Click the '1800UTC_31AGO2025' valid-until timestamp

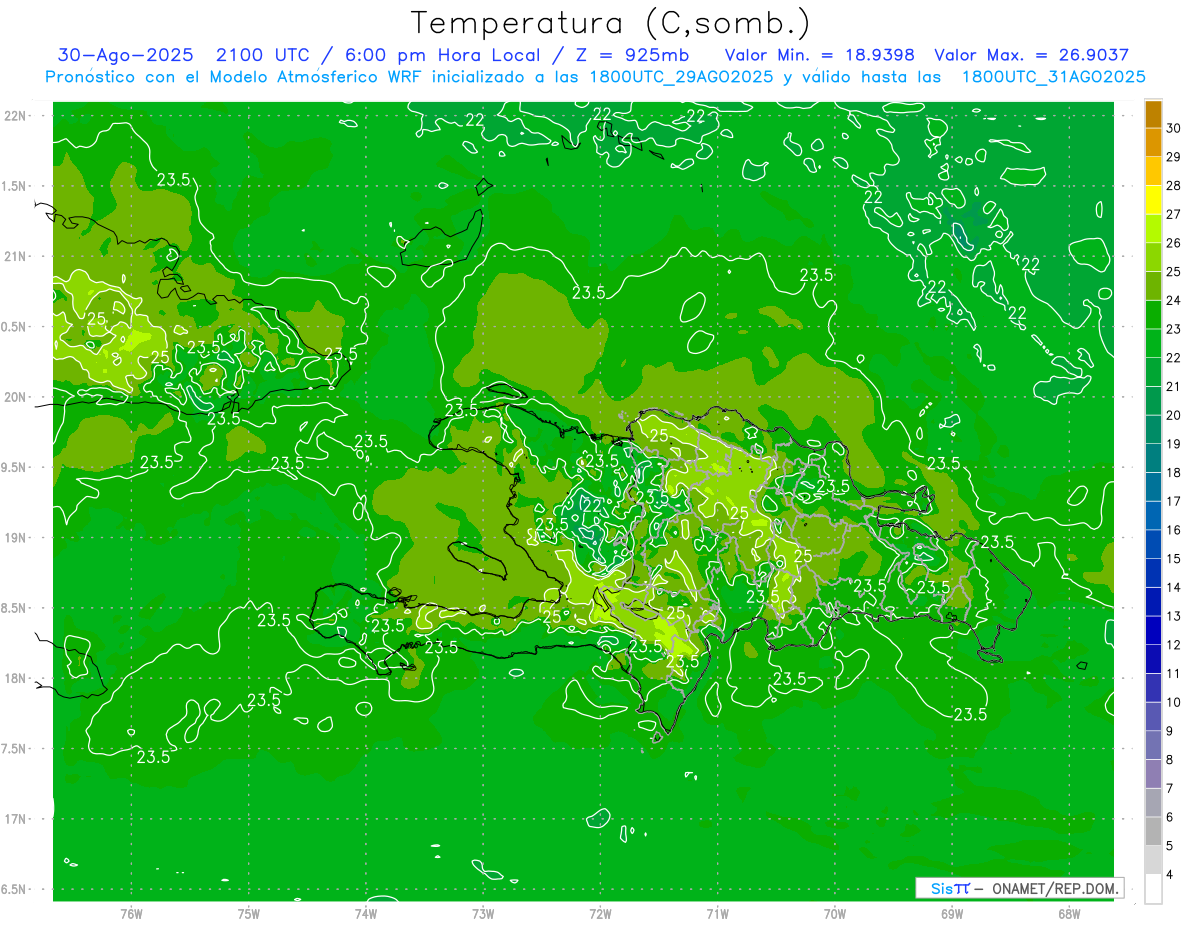pyautogui.click(x=1053, y=77)
